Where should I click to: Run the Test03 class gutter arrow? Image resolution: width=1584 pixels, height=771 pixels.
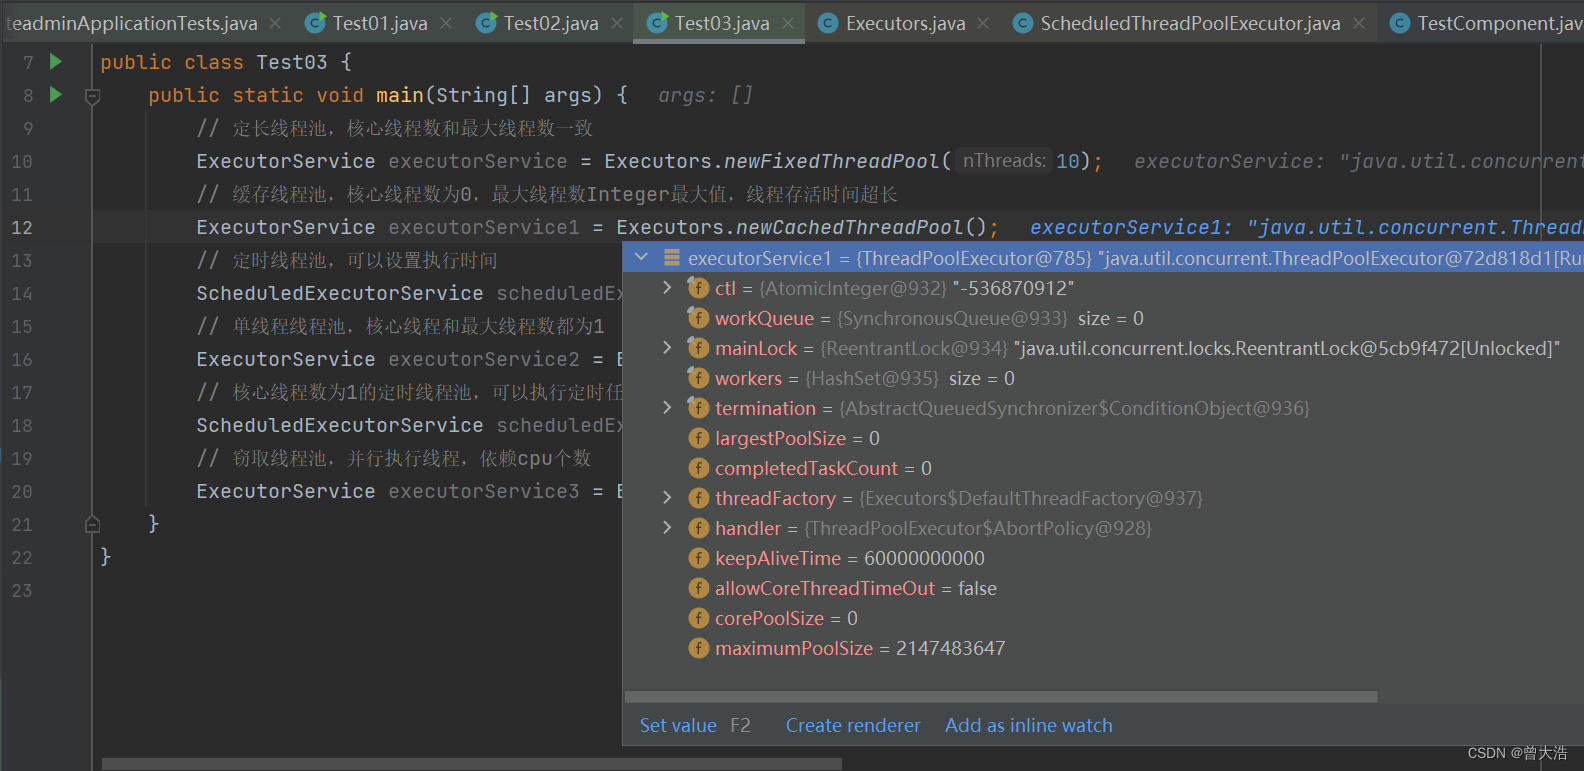(56, 62)
